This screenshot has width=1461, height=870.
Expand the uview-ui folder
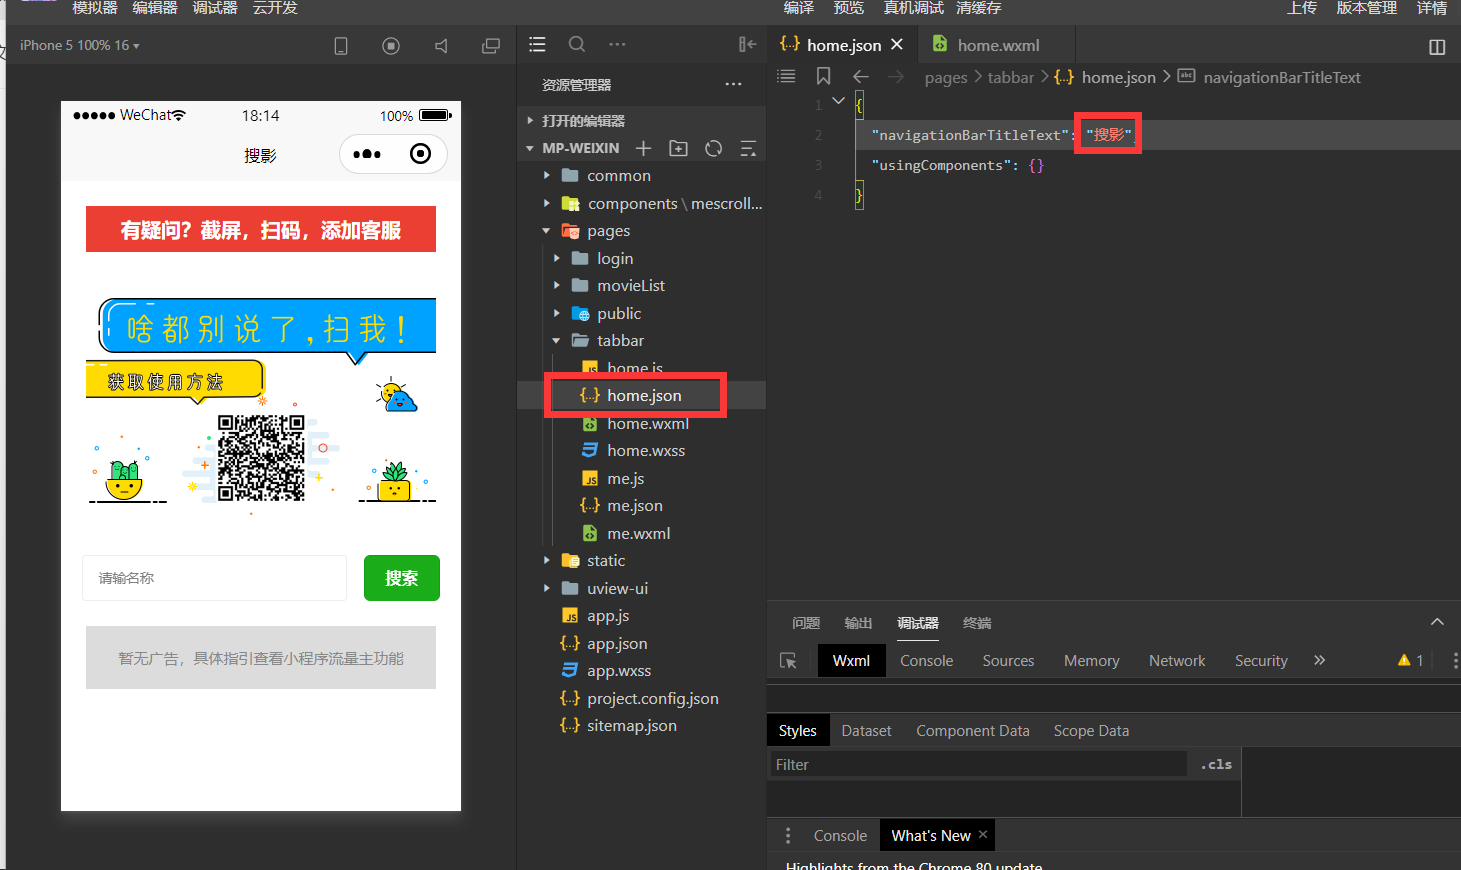coord(546,588)
